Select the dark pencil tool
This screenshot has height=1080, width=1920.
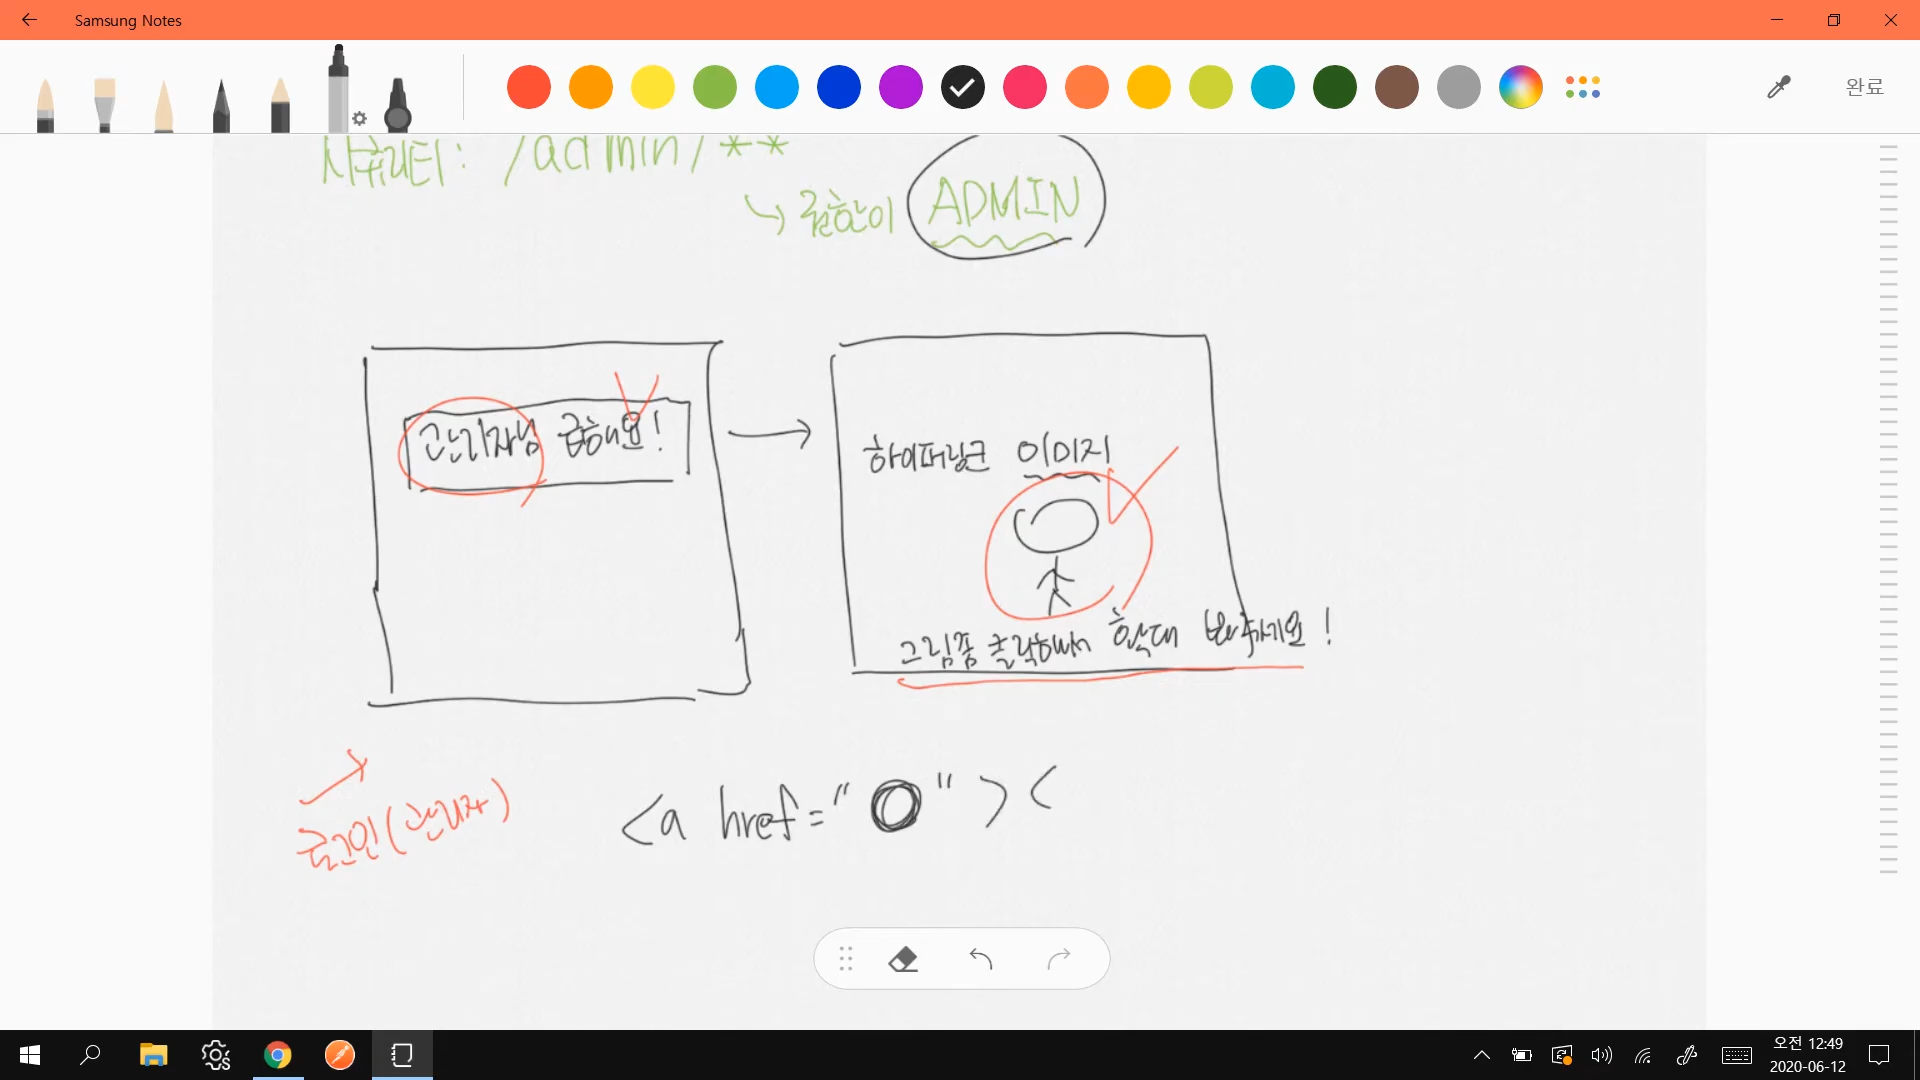pyautogui.click(x=221, y=105)
